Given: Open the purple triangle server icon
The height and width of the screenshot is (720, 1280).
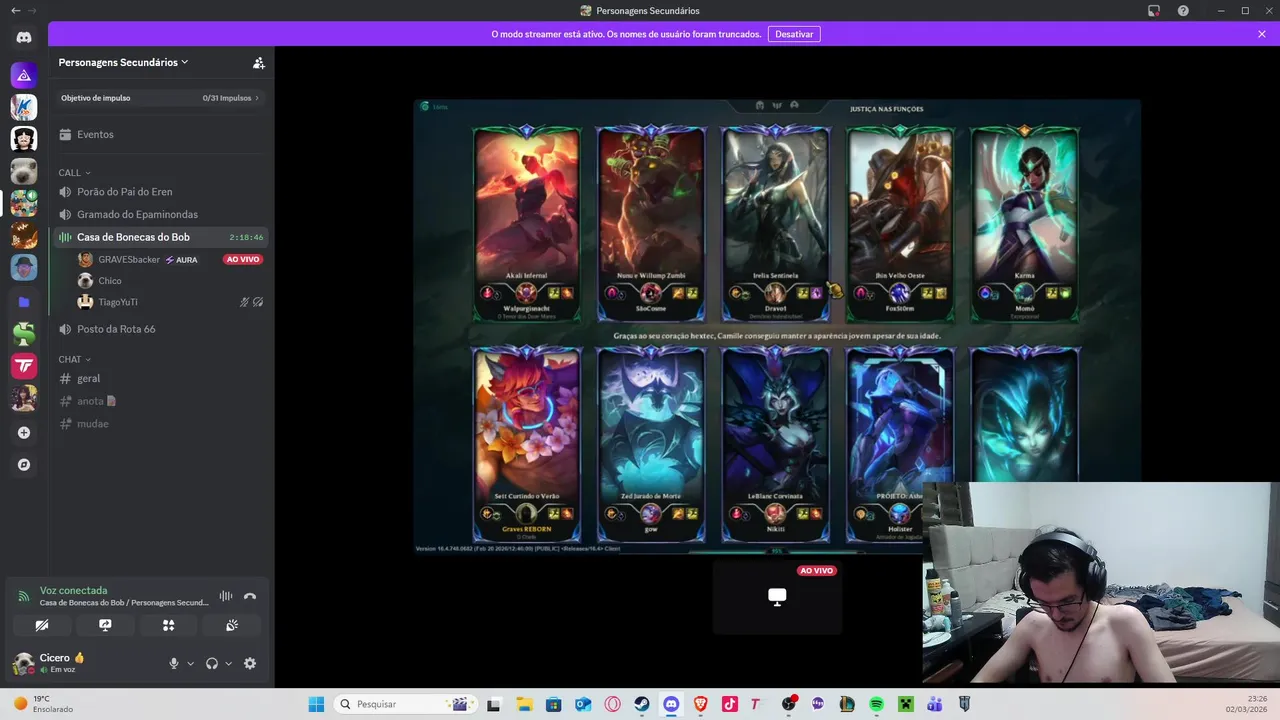Looking at the screenshot, I should pyautogui.click(x=24, y=75).
